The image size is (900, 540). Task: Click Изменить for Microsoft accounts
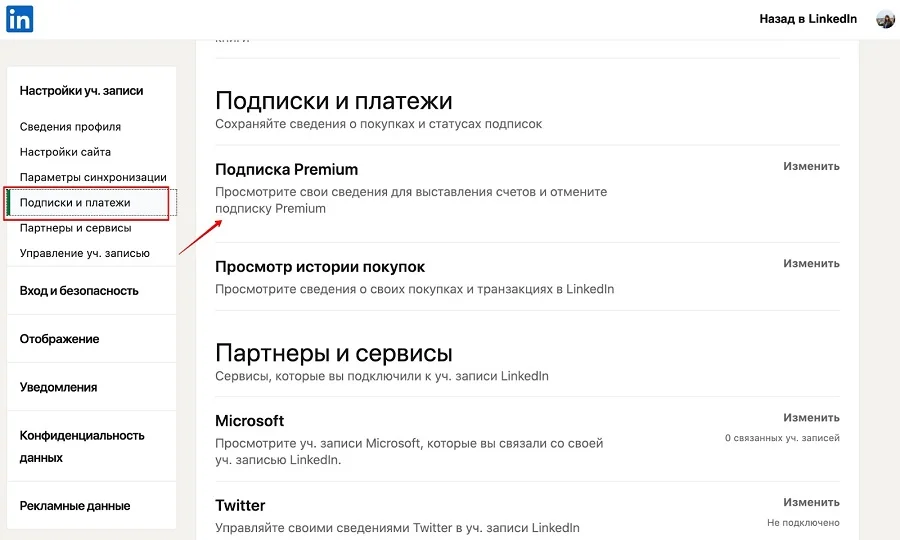coord(811,418)
